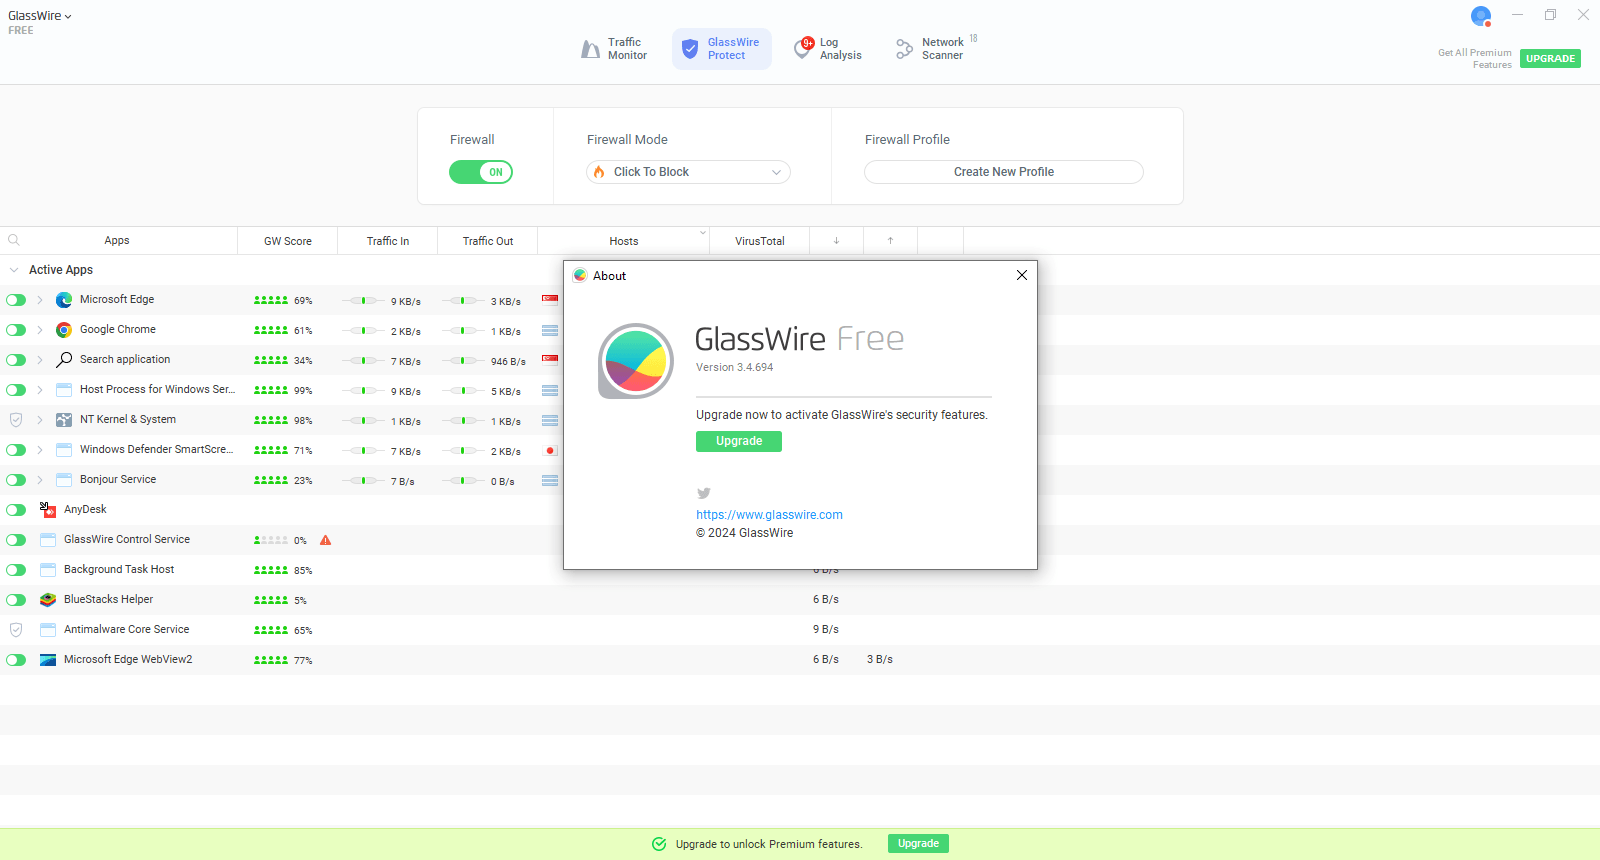Expand the NT Kernel & System row
Image resolution: width=1600 pixels, height=860 pixels.
point(40,420)
